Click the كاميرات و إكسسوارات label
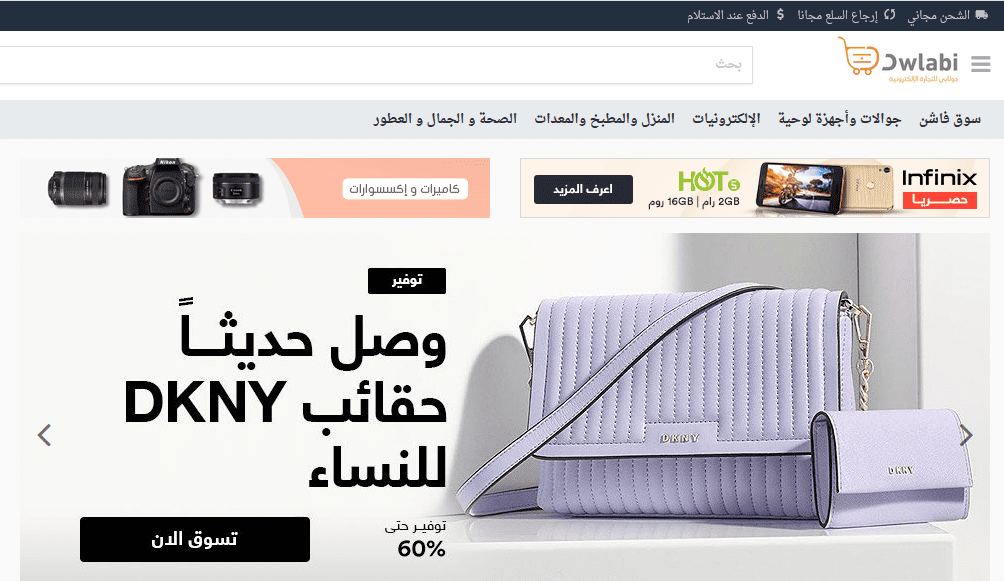1004x581 pixels. click(405, 189)
